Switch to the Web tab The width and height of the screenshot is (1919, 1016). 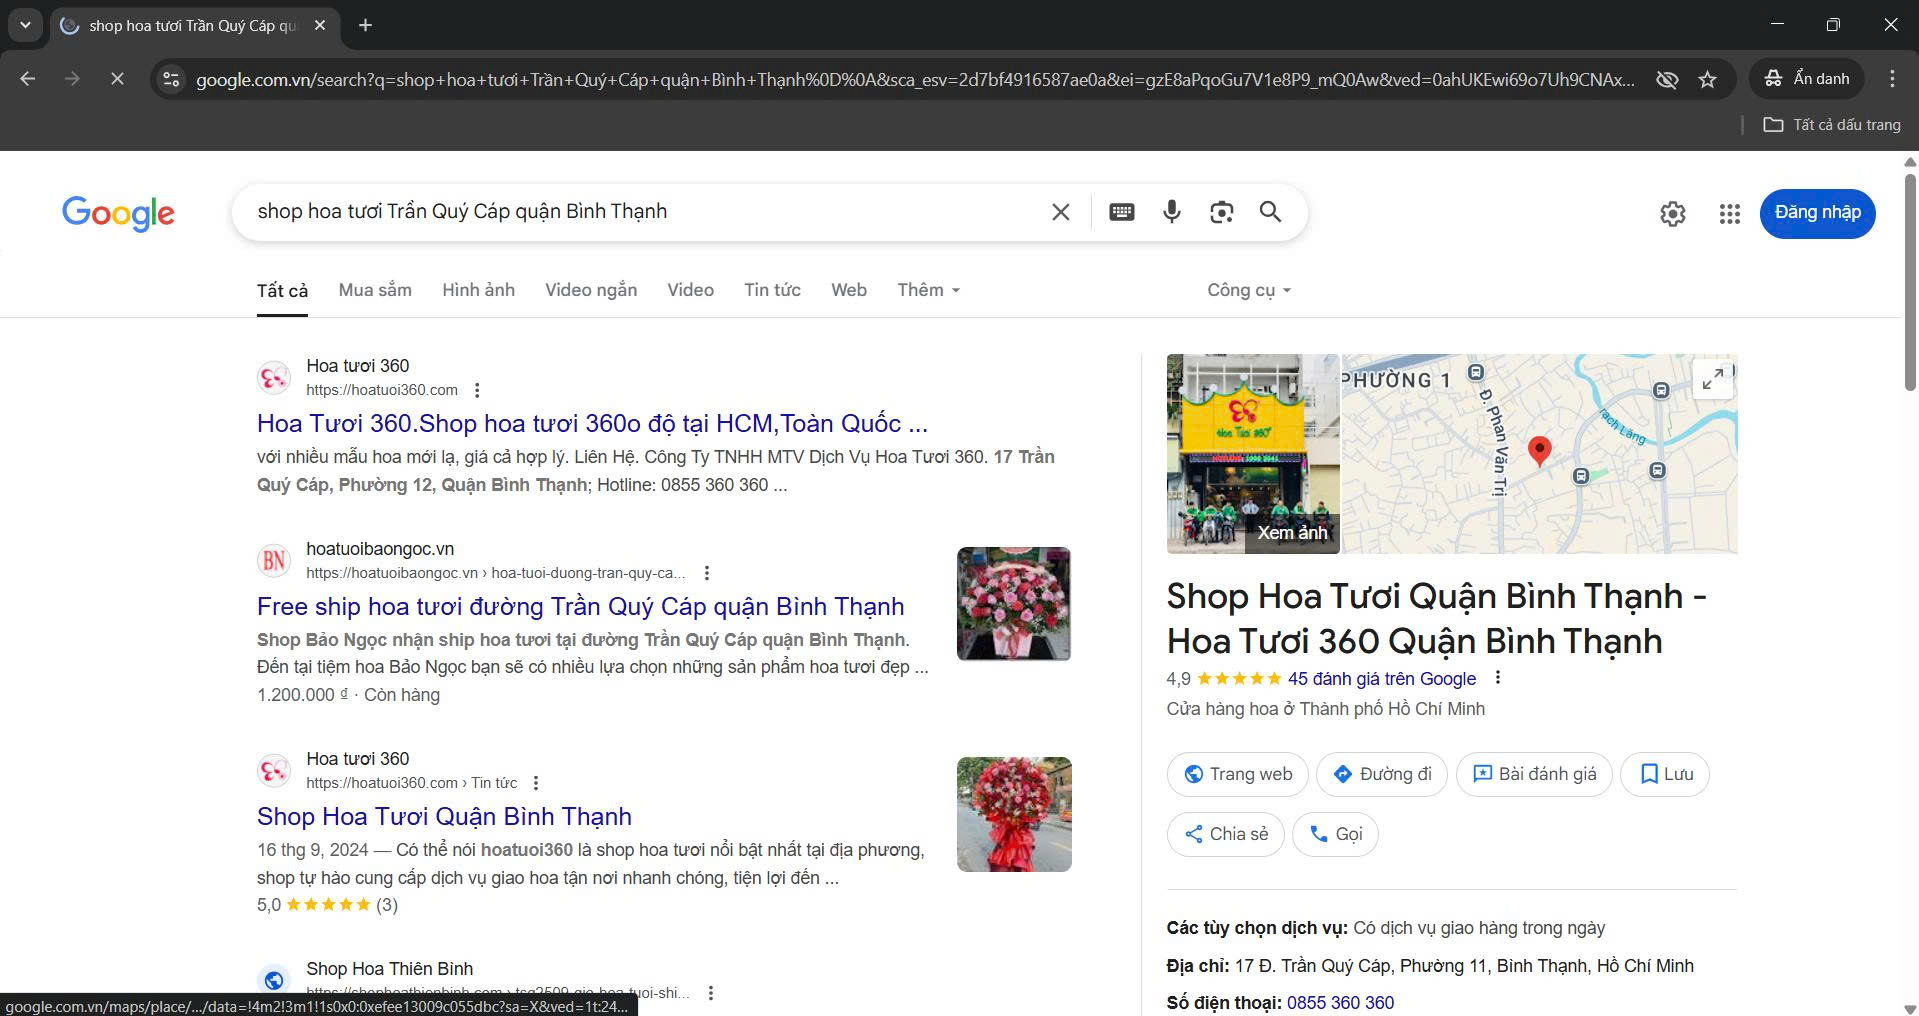pyautogui.click(x=849, y=290)
